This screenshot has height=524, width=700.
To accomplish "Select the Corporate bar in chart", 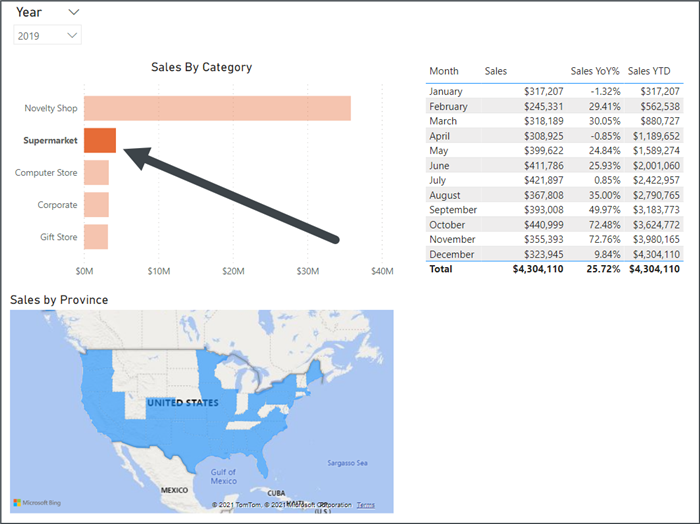I will point(96,205).
